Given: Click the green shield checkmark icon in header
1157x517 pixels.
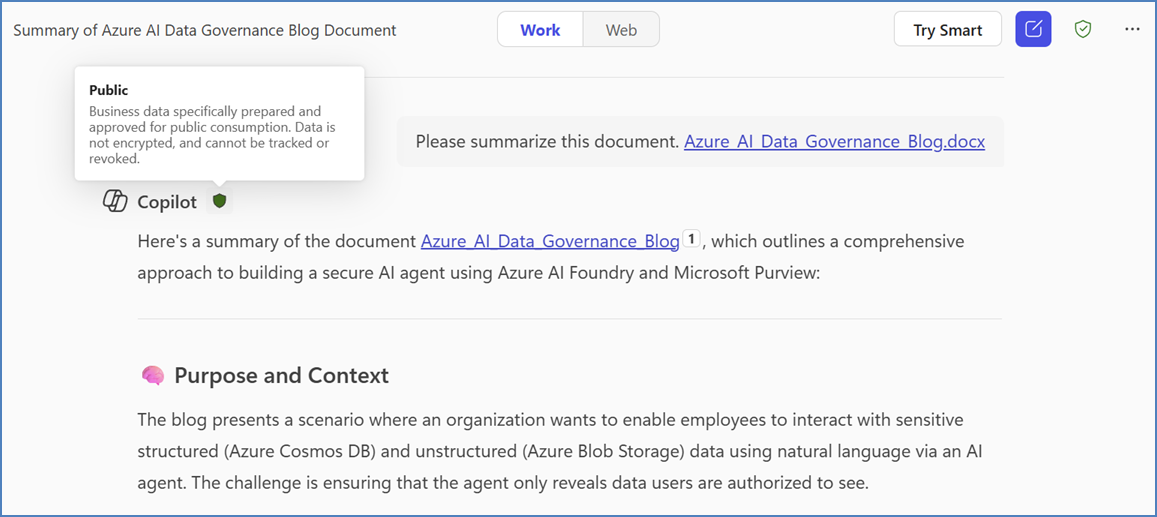Looking at the screenshot, I should pyautogui.click(x=1082, y=30).
